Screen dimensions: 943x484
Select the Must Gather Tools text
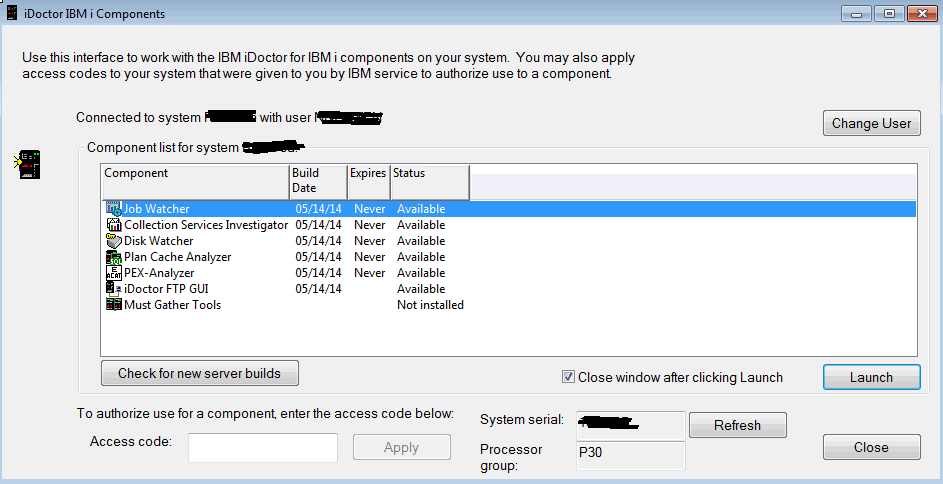pyautogui.click(x=173, y=305)
